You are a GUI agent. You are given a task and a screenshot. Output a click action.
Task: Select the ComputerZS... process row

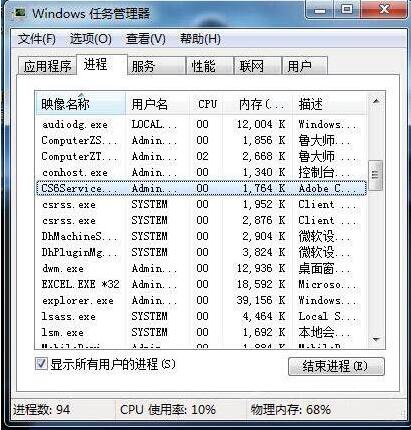[x=201, y=140]
